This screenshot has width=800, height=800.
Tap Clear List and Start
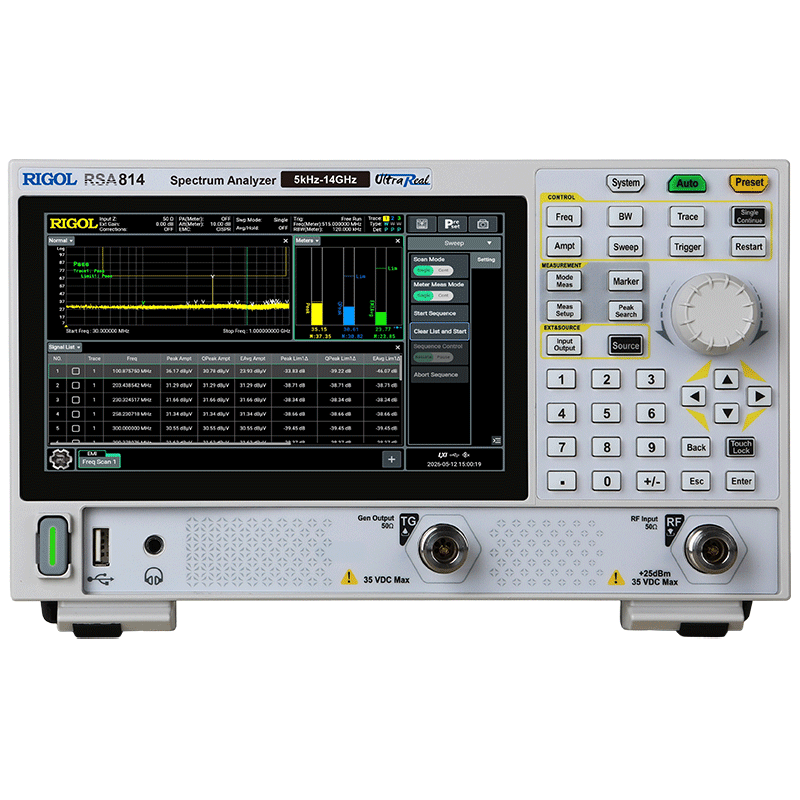(x=439, y=331)
